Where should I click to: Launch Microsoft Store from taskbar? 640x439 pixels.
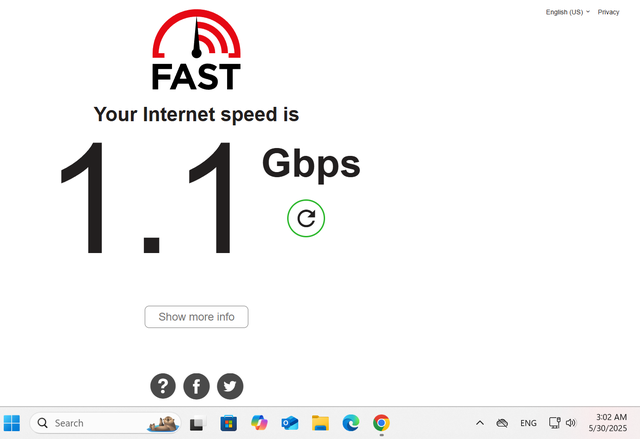pyautogui.click(x=229, y=423)
